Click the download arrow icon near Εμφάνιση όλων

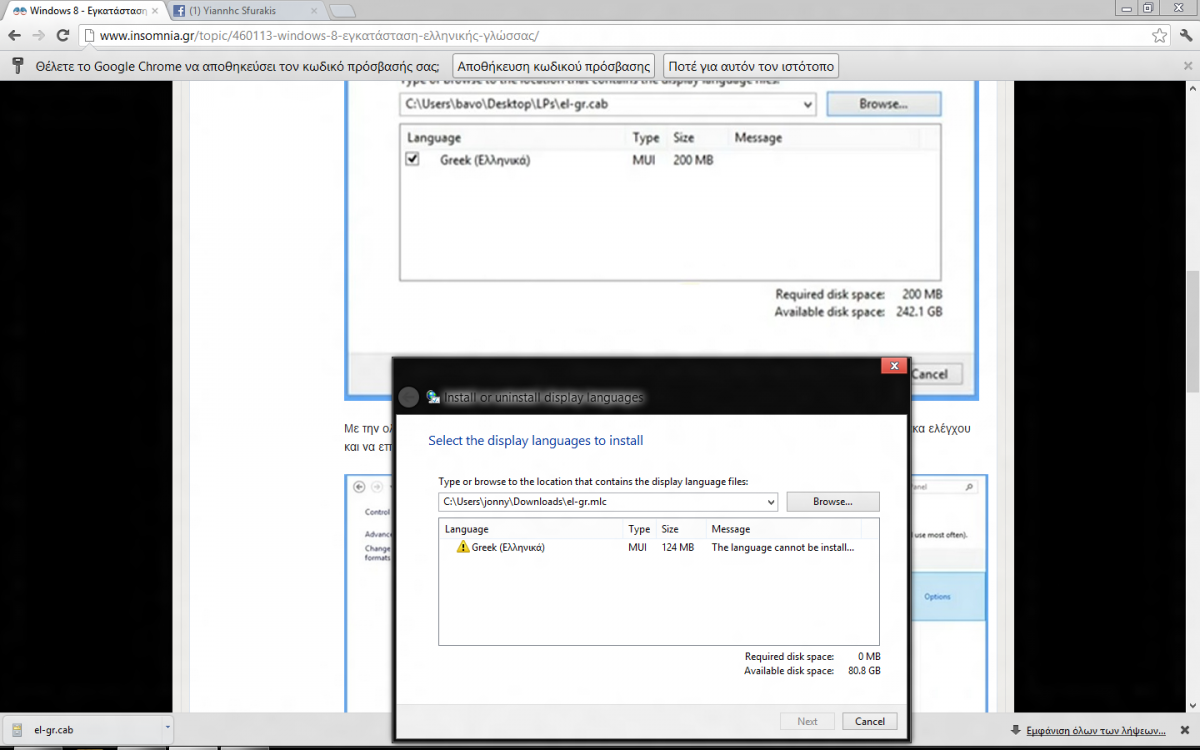1016,729
